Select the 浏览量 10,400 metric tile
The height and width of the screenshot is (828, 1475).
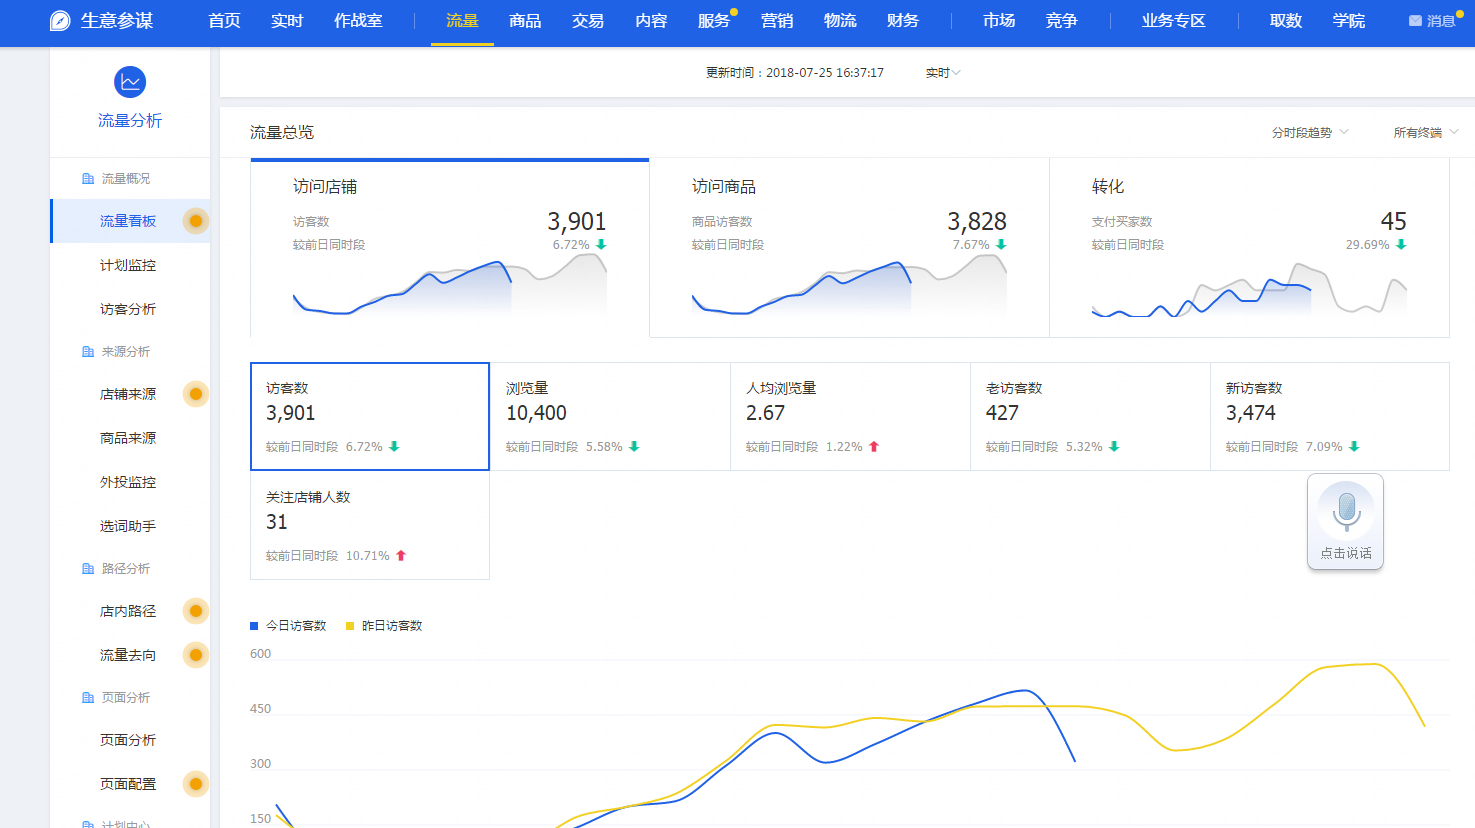pyautogui.click(x=610, y=416)
